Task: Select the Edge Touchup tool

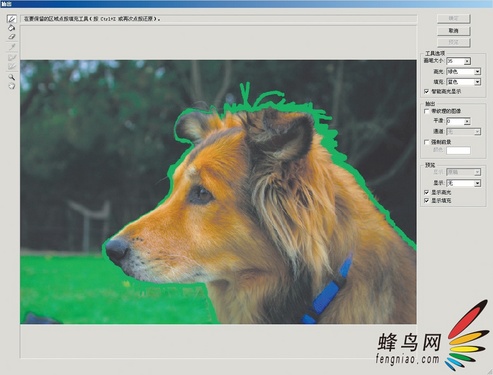Action: click(12, 66)
